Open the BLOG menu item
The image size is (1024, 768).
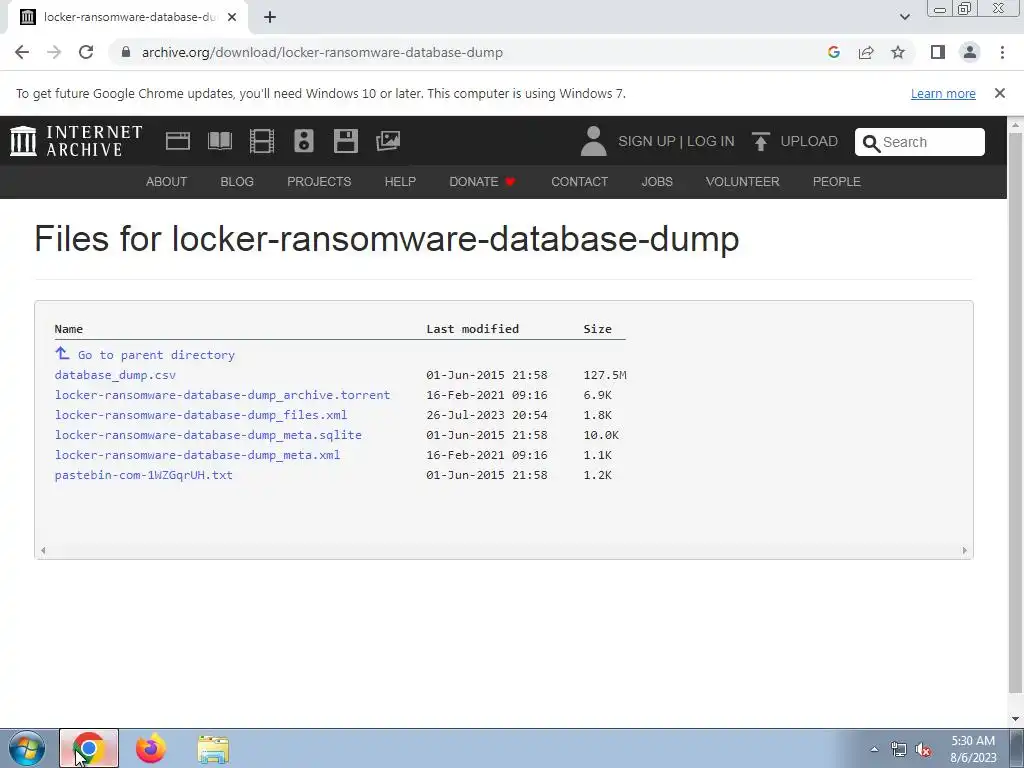click(237, 182)
